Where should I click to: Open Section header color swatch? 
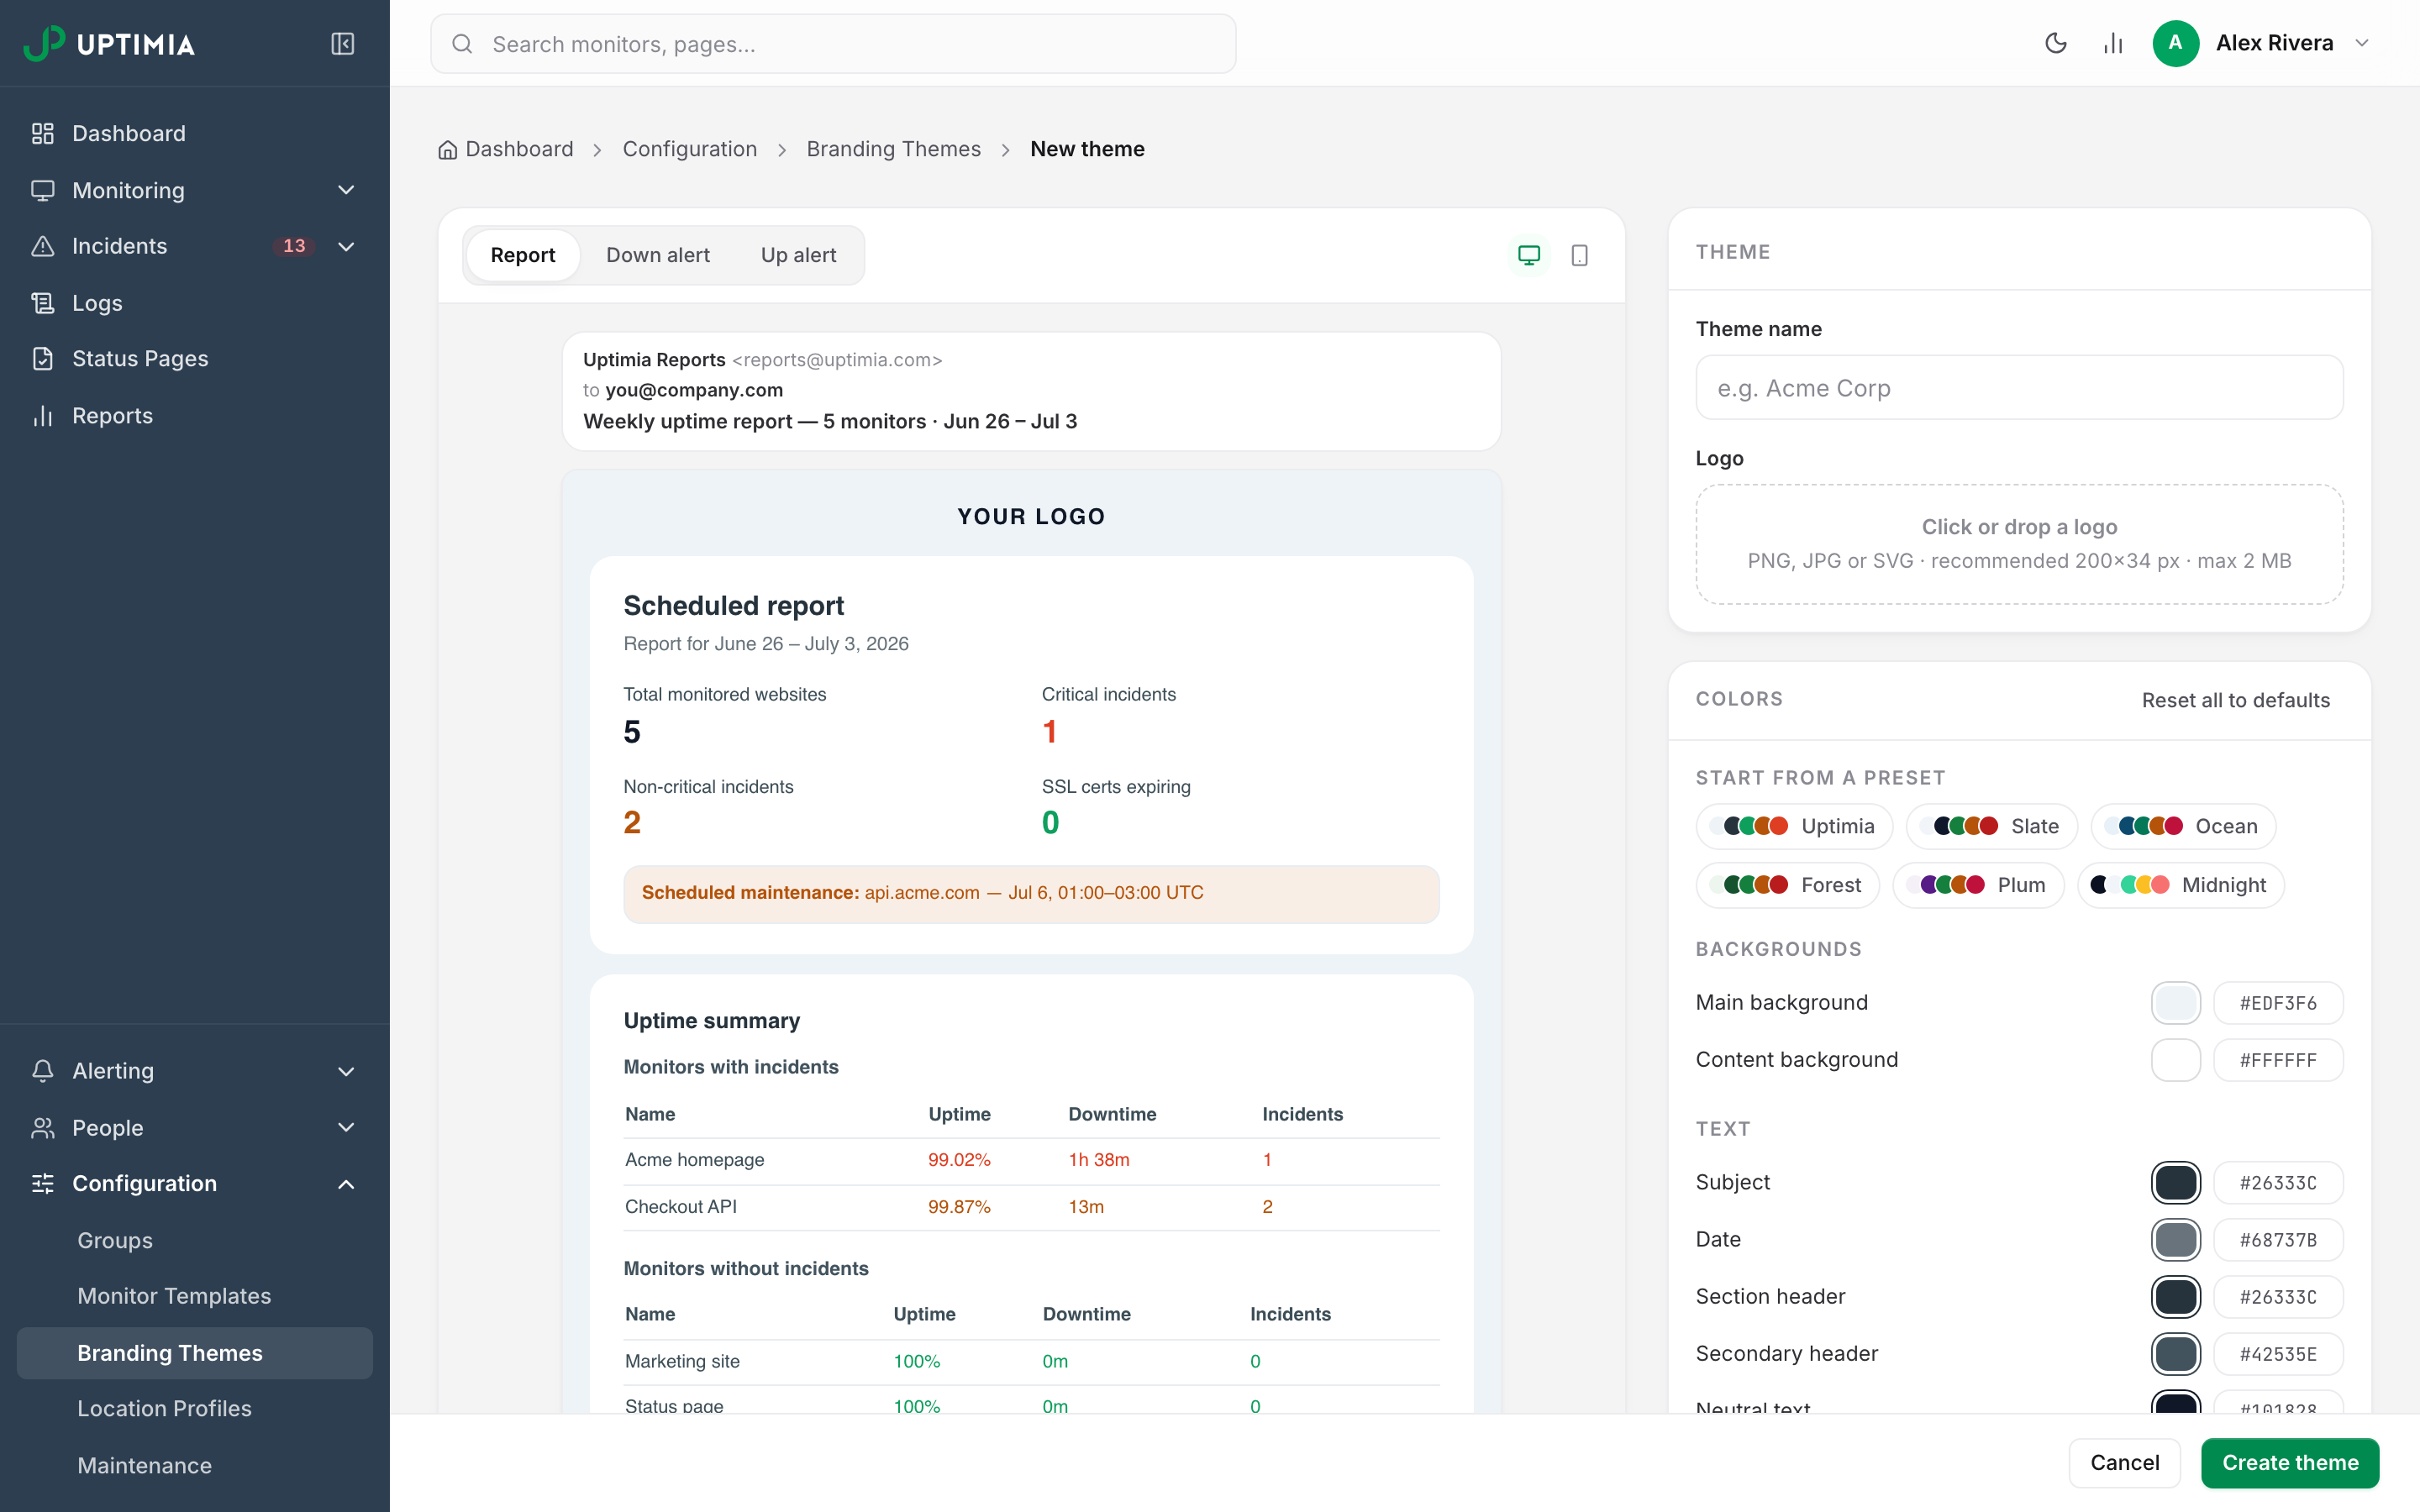click(2176, 1297)
